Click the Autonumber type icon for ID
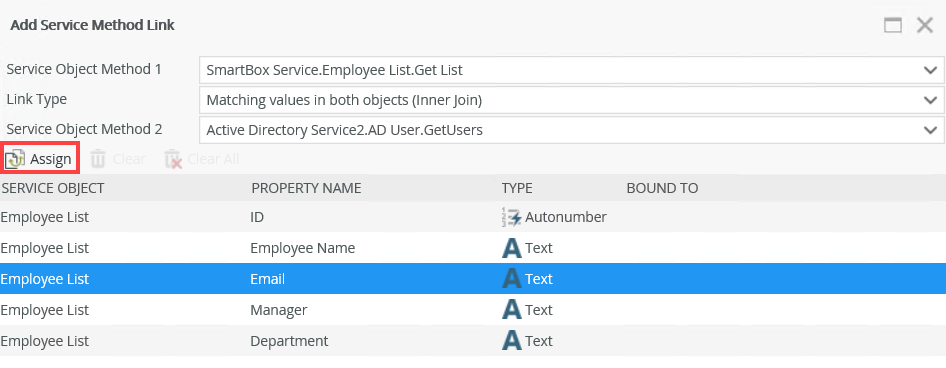Screen dimensions: 946x368 point(511,217)
